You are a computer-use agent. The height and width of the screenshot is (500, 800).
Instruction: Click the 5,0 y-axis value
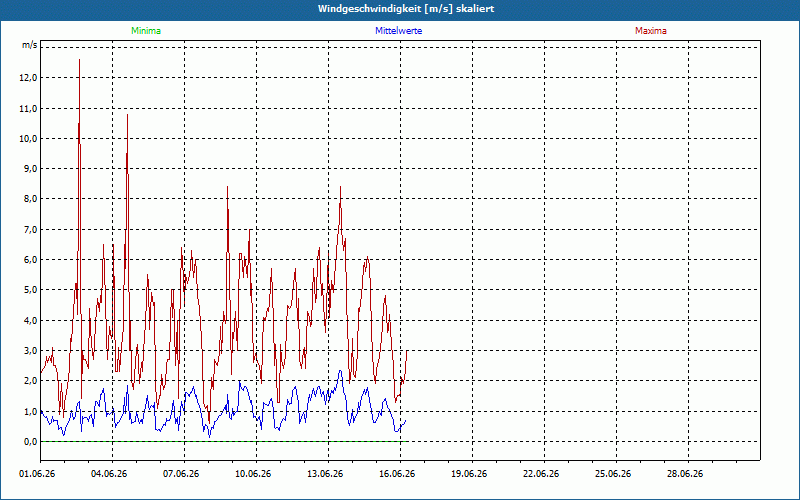click(31, 290)
